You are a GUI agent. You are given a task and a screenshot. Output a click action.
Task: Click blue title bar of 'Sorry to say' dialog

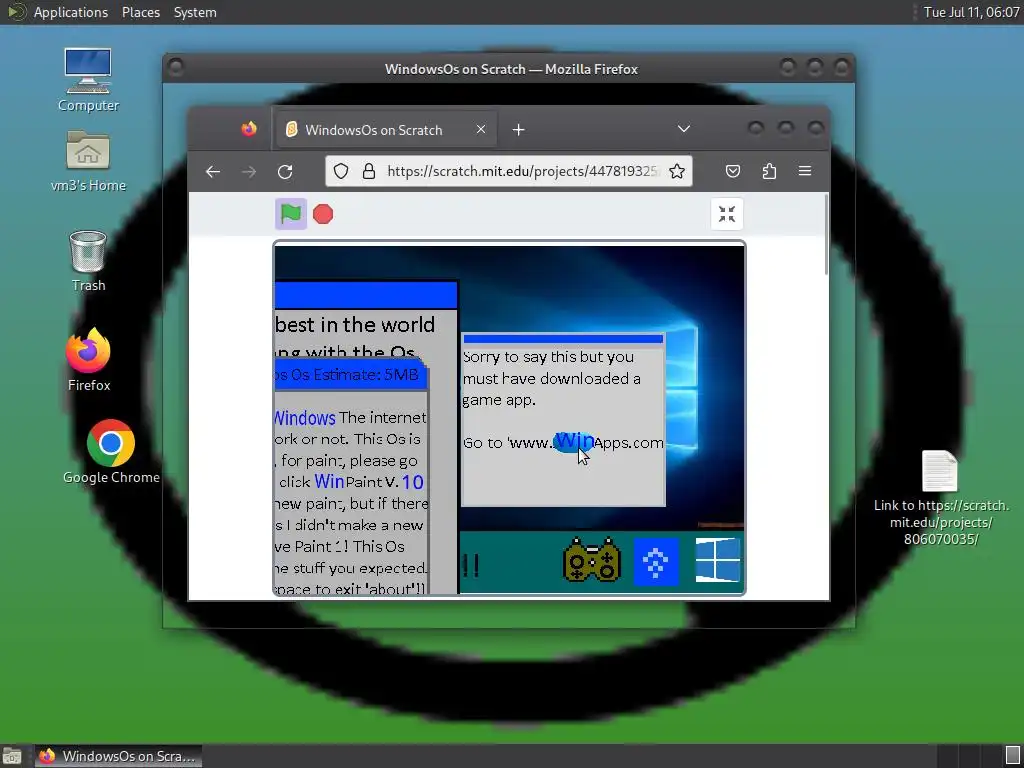(x=563, y=339)
